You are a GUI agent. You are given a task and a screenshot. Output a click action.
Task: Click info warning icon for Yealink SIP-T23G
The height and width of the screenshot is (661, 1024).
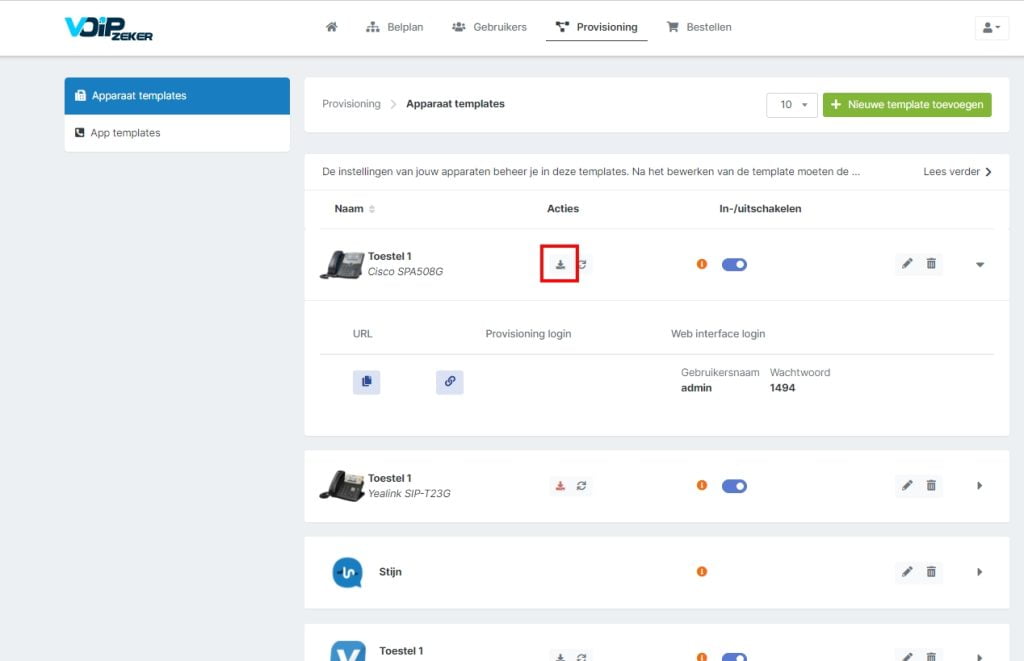701,485
